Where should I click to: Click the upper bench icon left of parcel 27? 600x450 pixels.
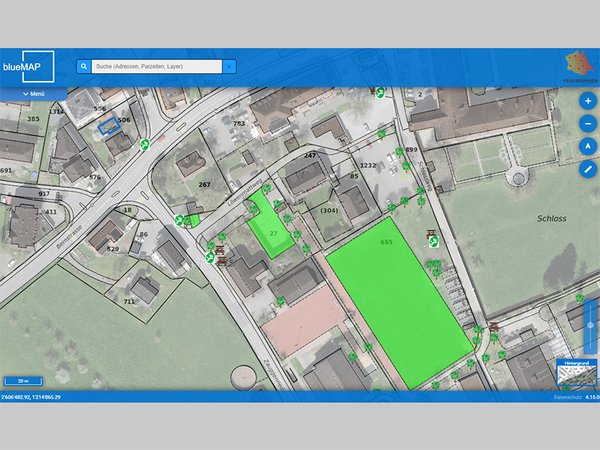click(x=220, y=251)
